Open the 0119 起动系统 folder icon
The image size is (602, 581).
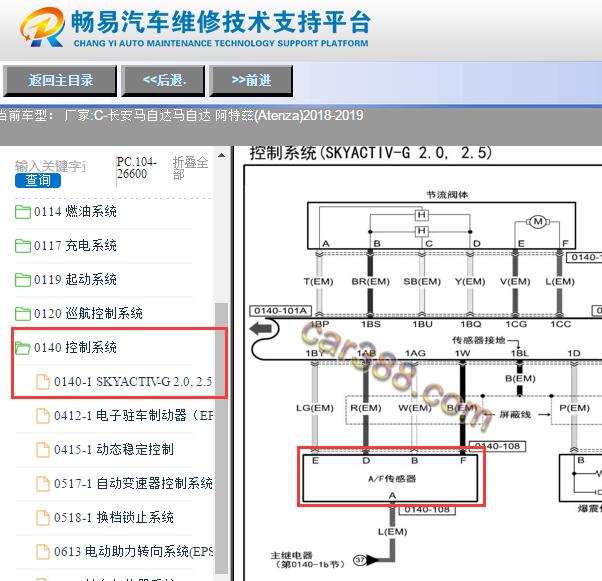coord(23,280)
